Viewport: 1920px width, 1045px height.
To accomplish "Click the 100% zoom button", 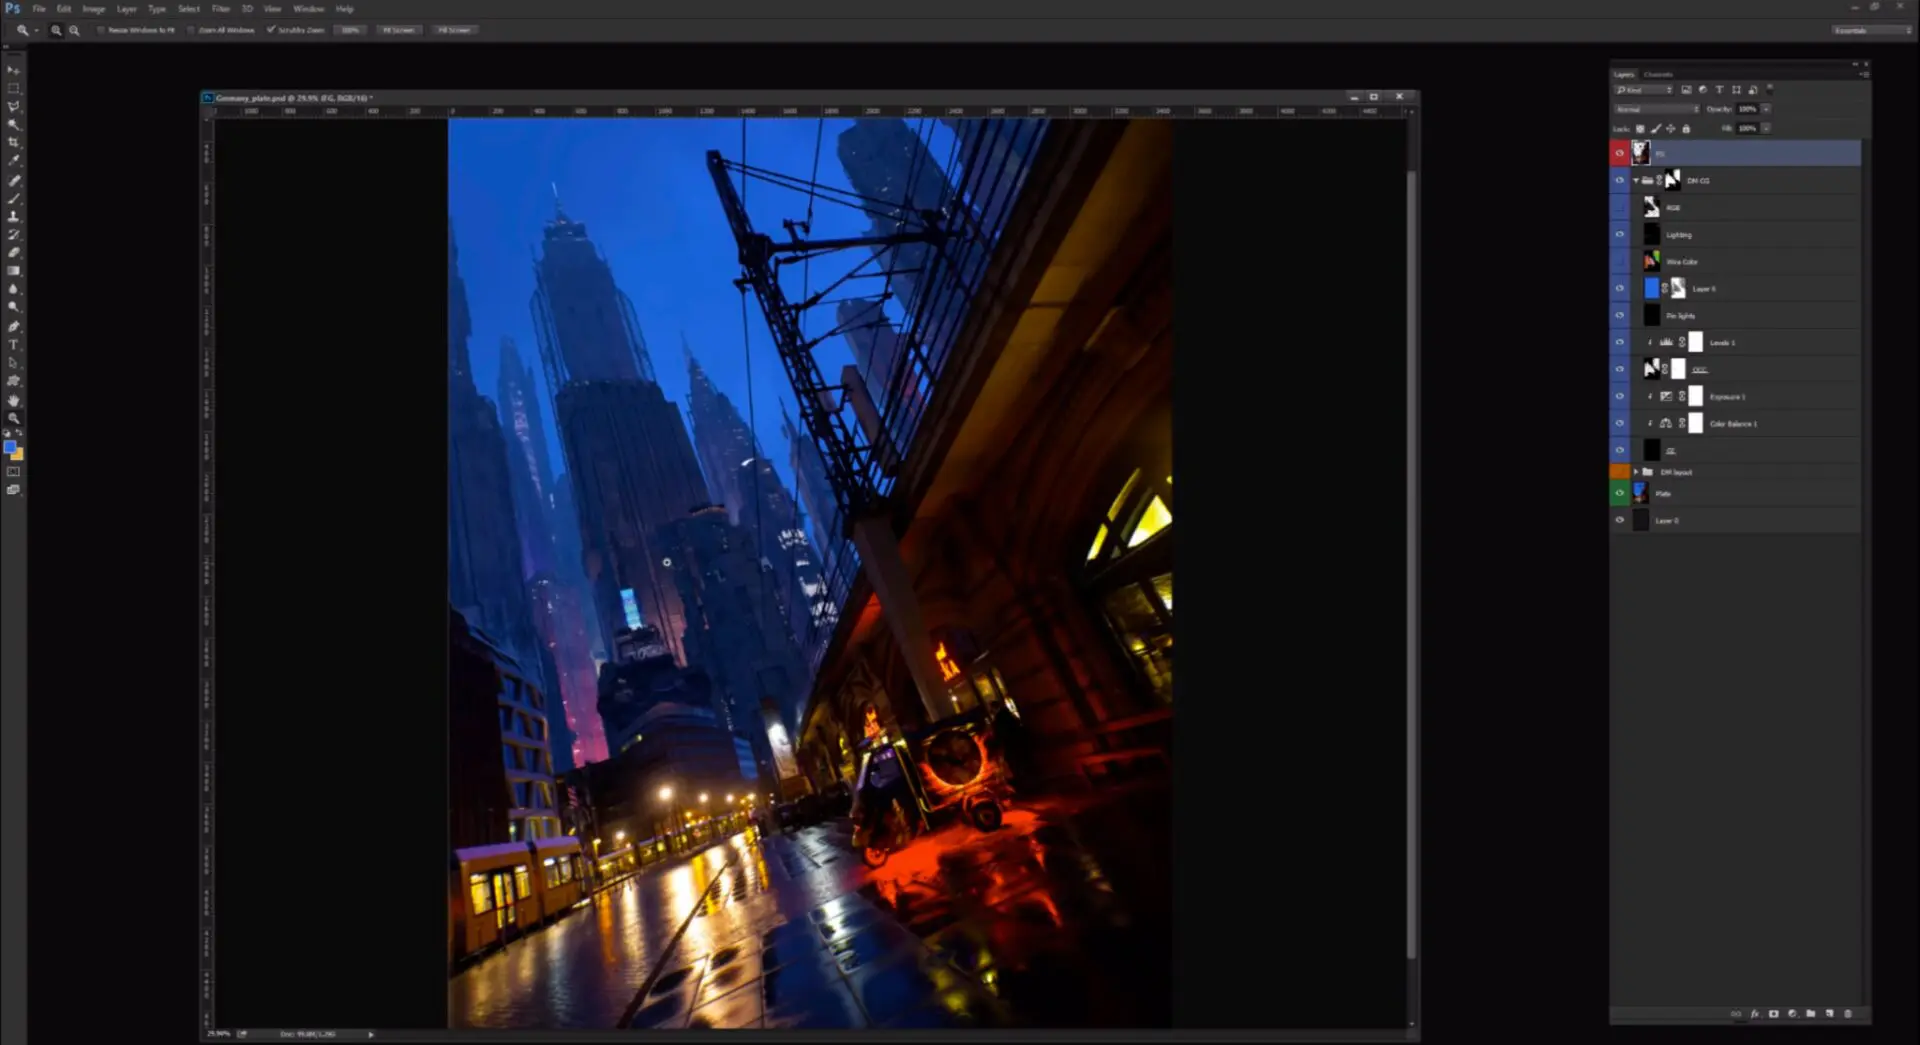I will [x=350, y=30].
